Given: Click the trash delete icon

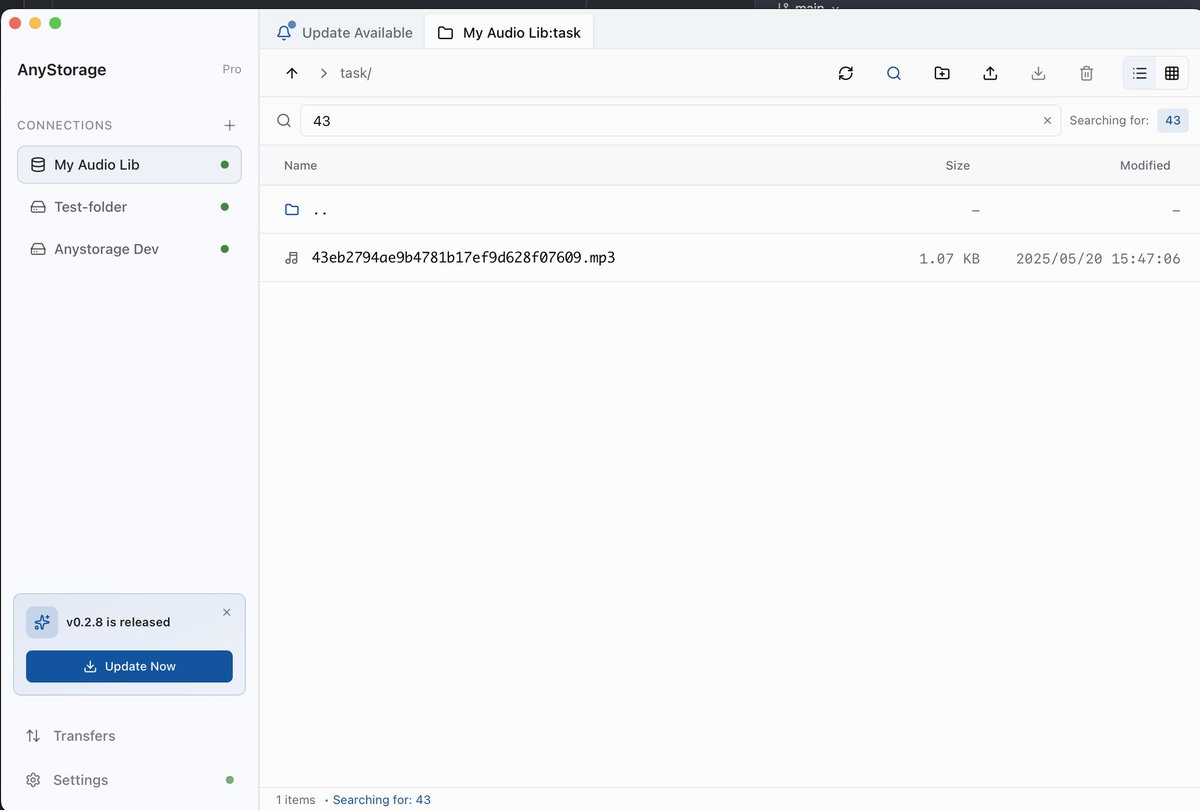Looking at the screenshot, I should pos(1086,73).
